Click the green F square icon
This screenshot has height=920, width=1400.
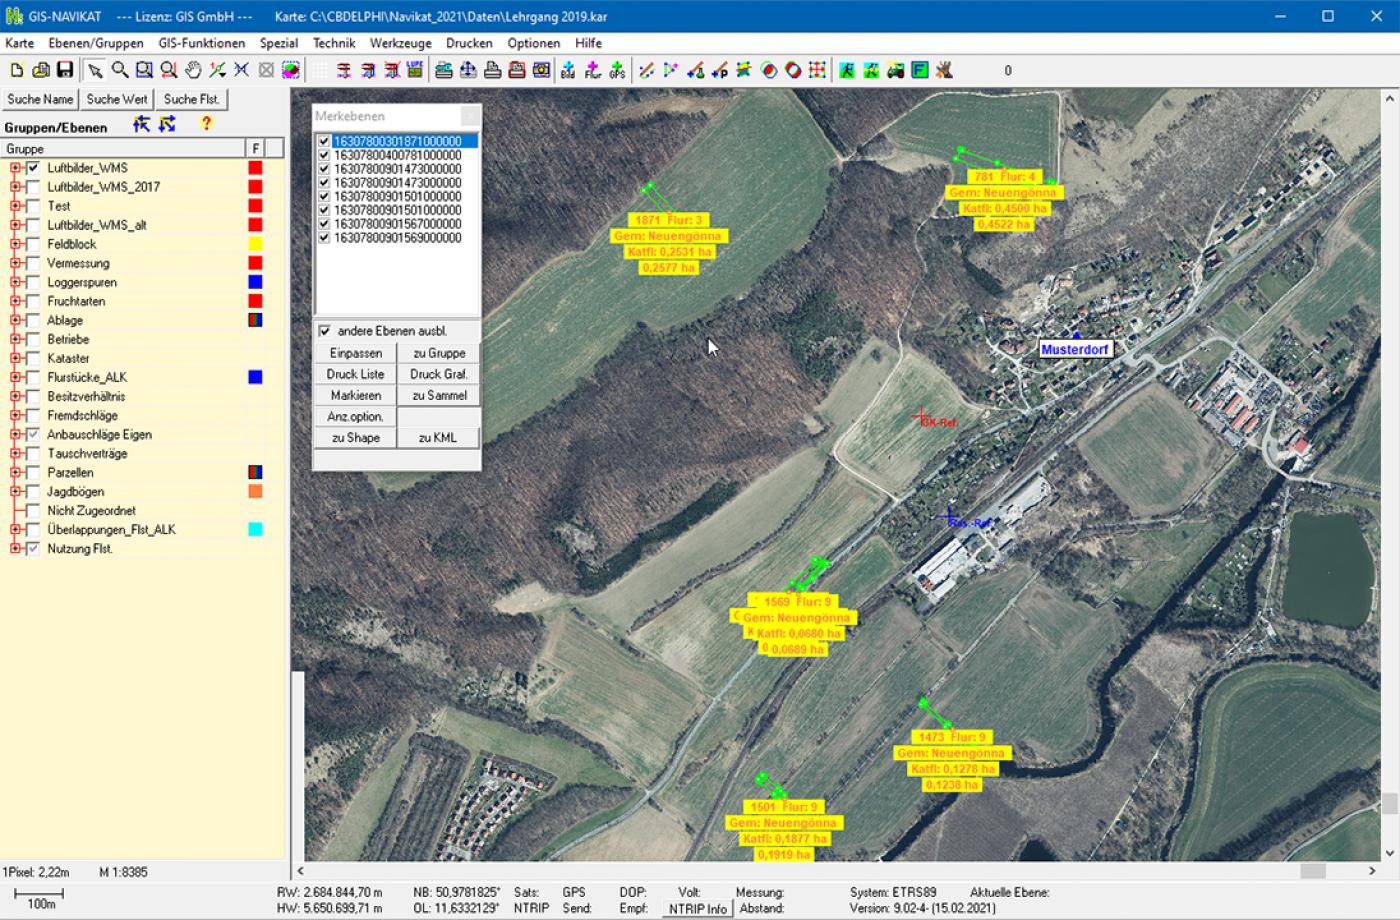point(920,70)
